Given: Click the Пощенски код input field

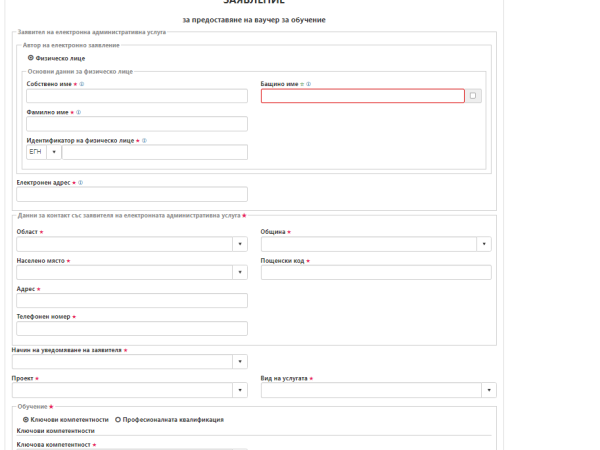Looking at the screenshot, I should point(376,272).
